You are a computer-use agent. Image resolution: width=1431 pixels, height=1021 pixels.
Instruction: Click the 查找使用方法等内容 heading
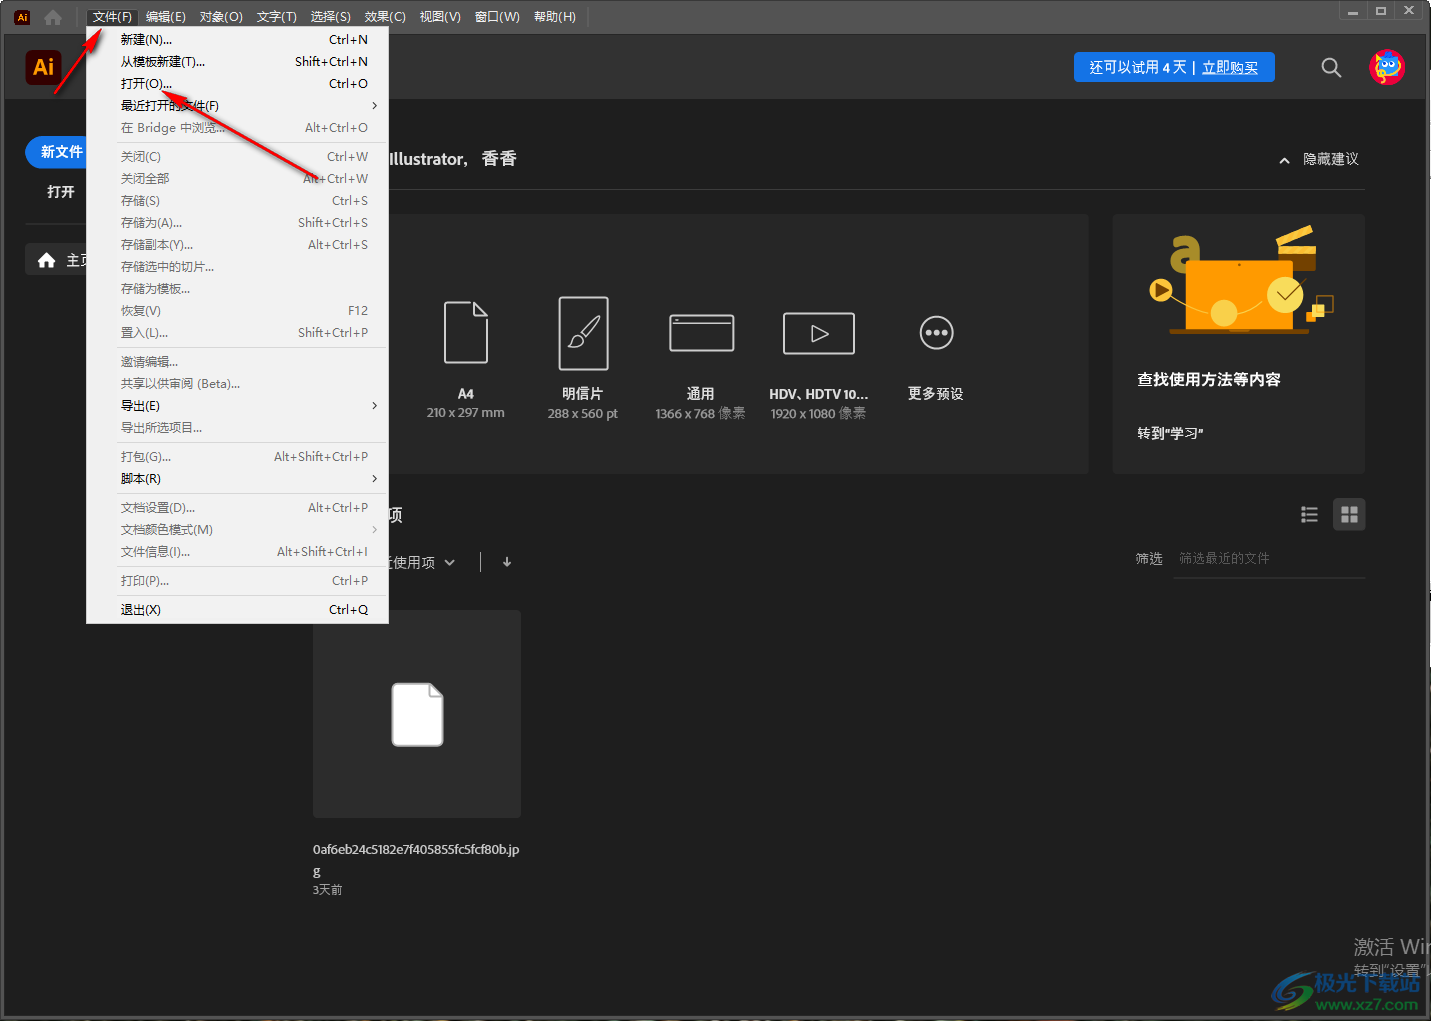point(1209,380)
